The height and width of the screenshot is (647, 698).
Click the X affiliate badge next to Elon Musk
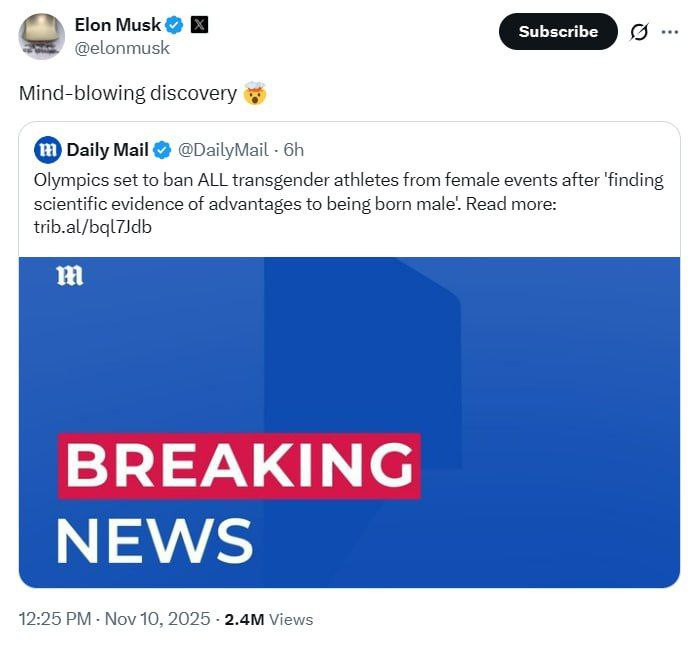coord(199,25)
